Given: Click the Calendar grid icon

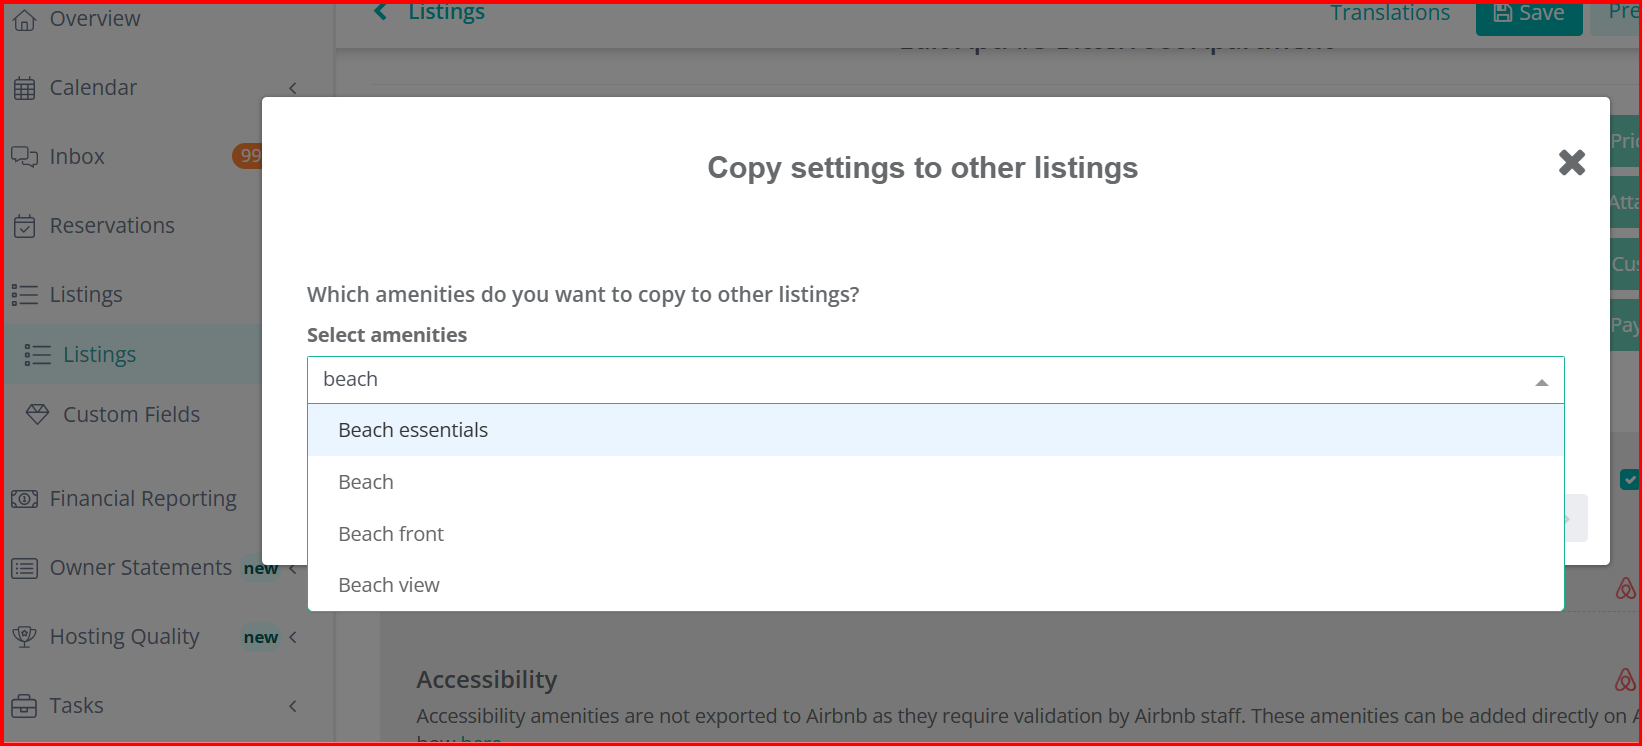Looking at the screenshot, I should 25,88.
